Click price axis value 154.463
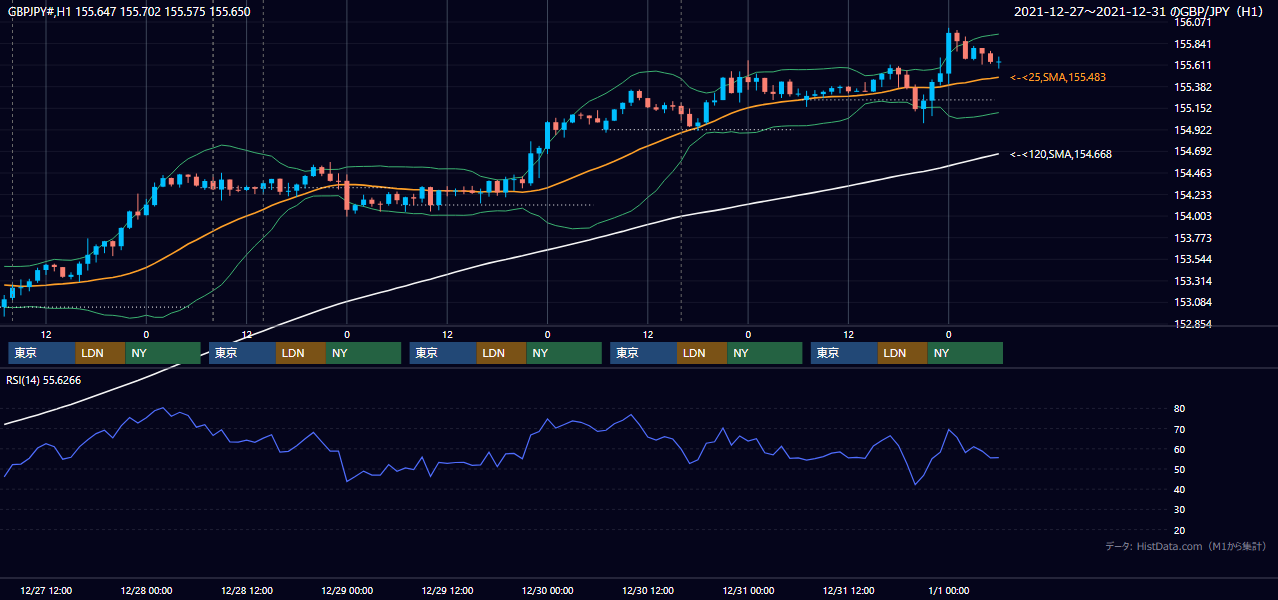This screenshot has height=600, width=1278. point(1193,173)
